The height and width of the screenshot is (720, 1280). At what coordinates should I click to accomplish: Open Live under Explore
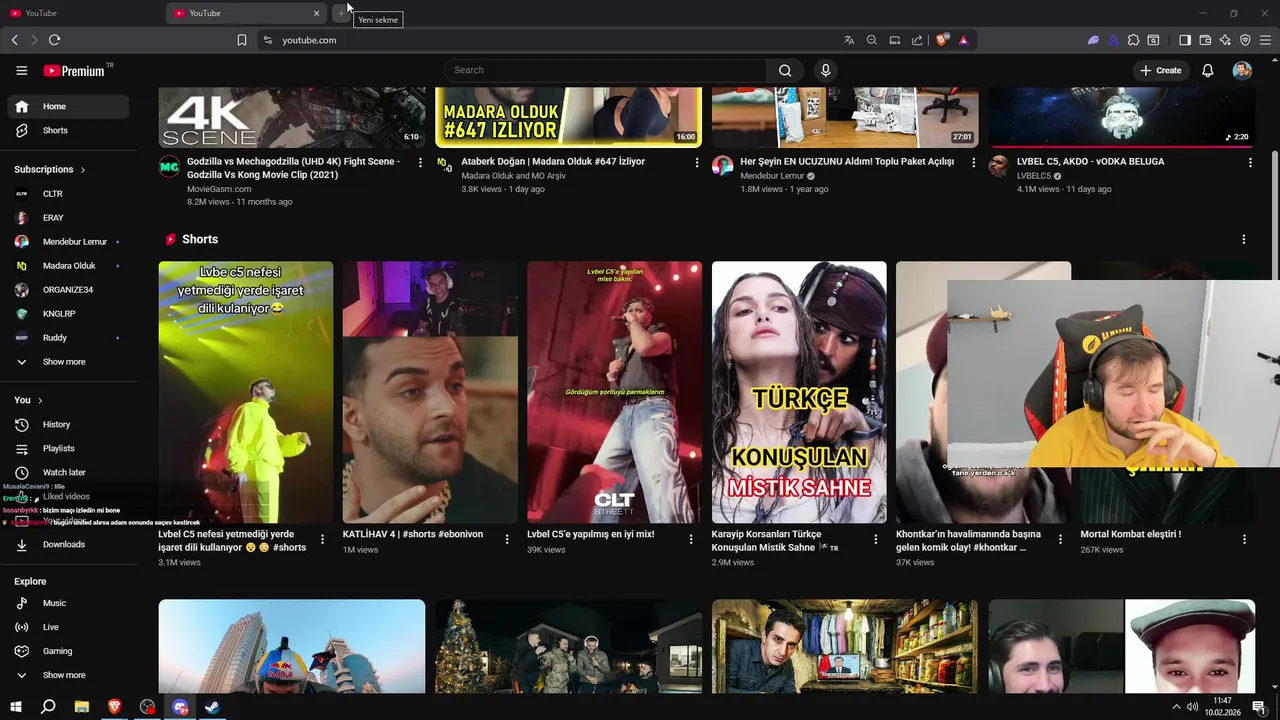[x=68, y=627]
